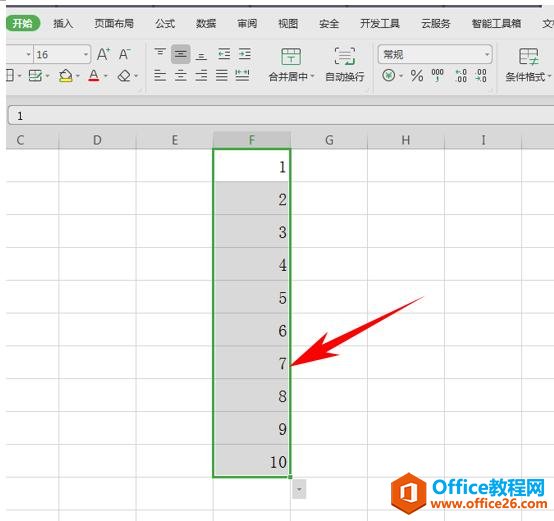This screenshot has height=521, width=554.
Task: Apply currency format icon
Action: tap(389, 75)
